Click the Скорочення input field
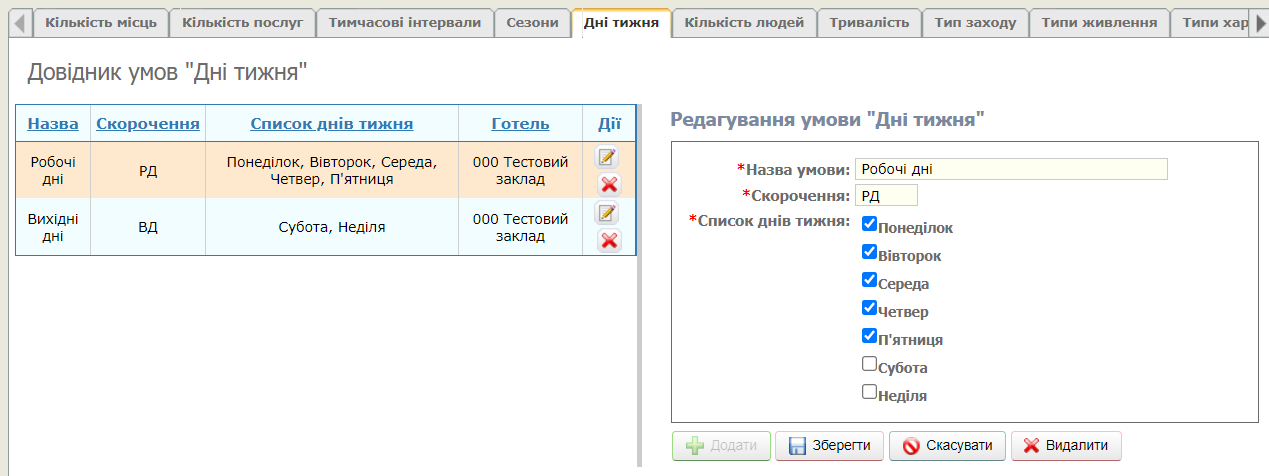Image resolution: width=1269 pixels, height=476 pixels. tap(885, 195)
